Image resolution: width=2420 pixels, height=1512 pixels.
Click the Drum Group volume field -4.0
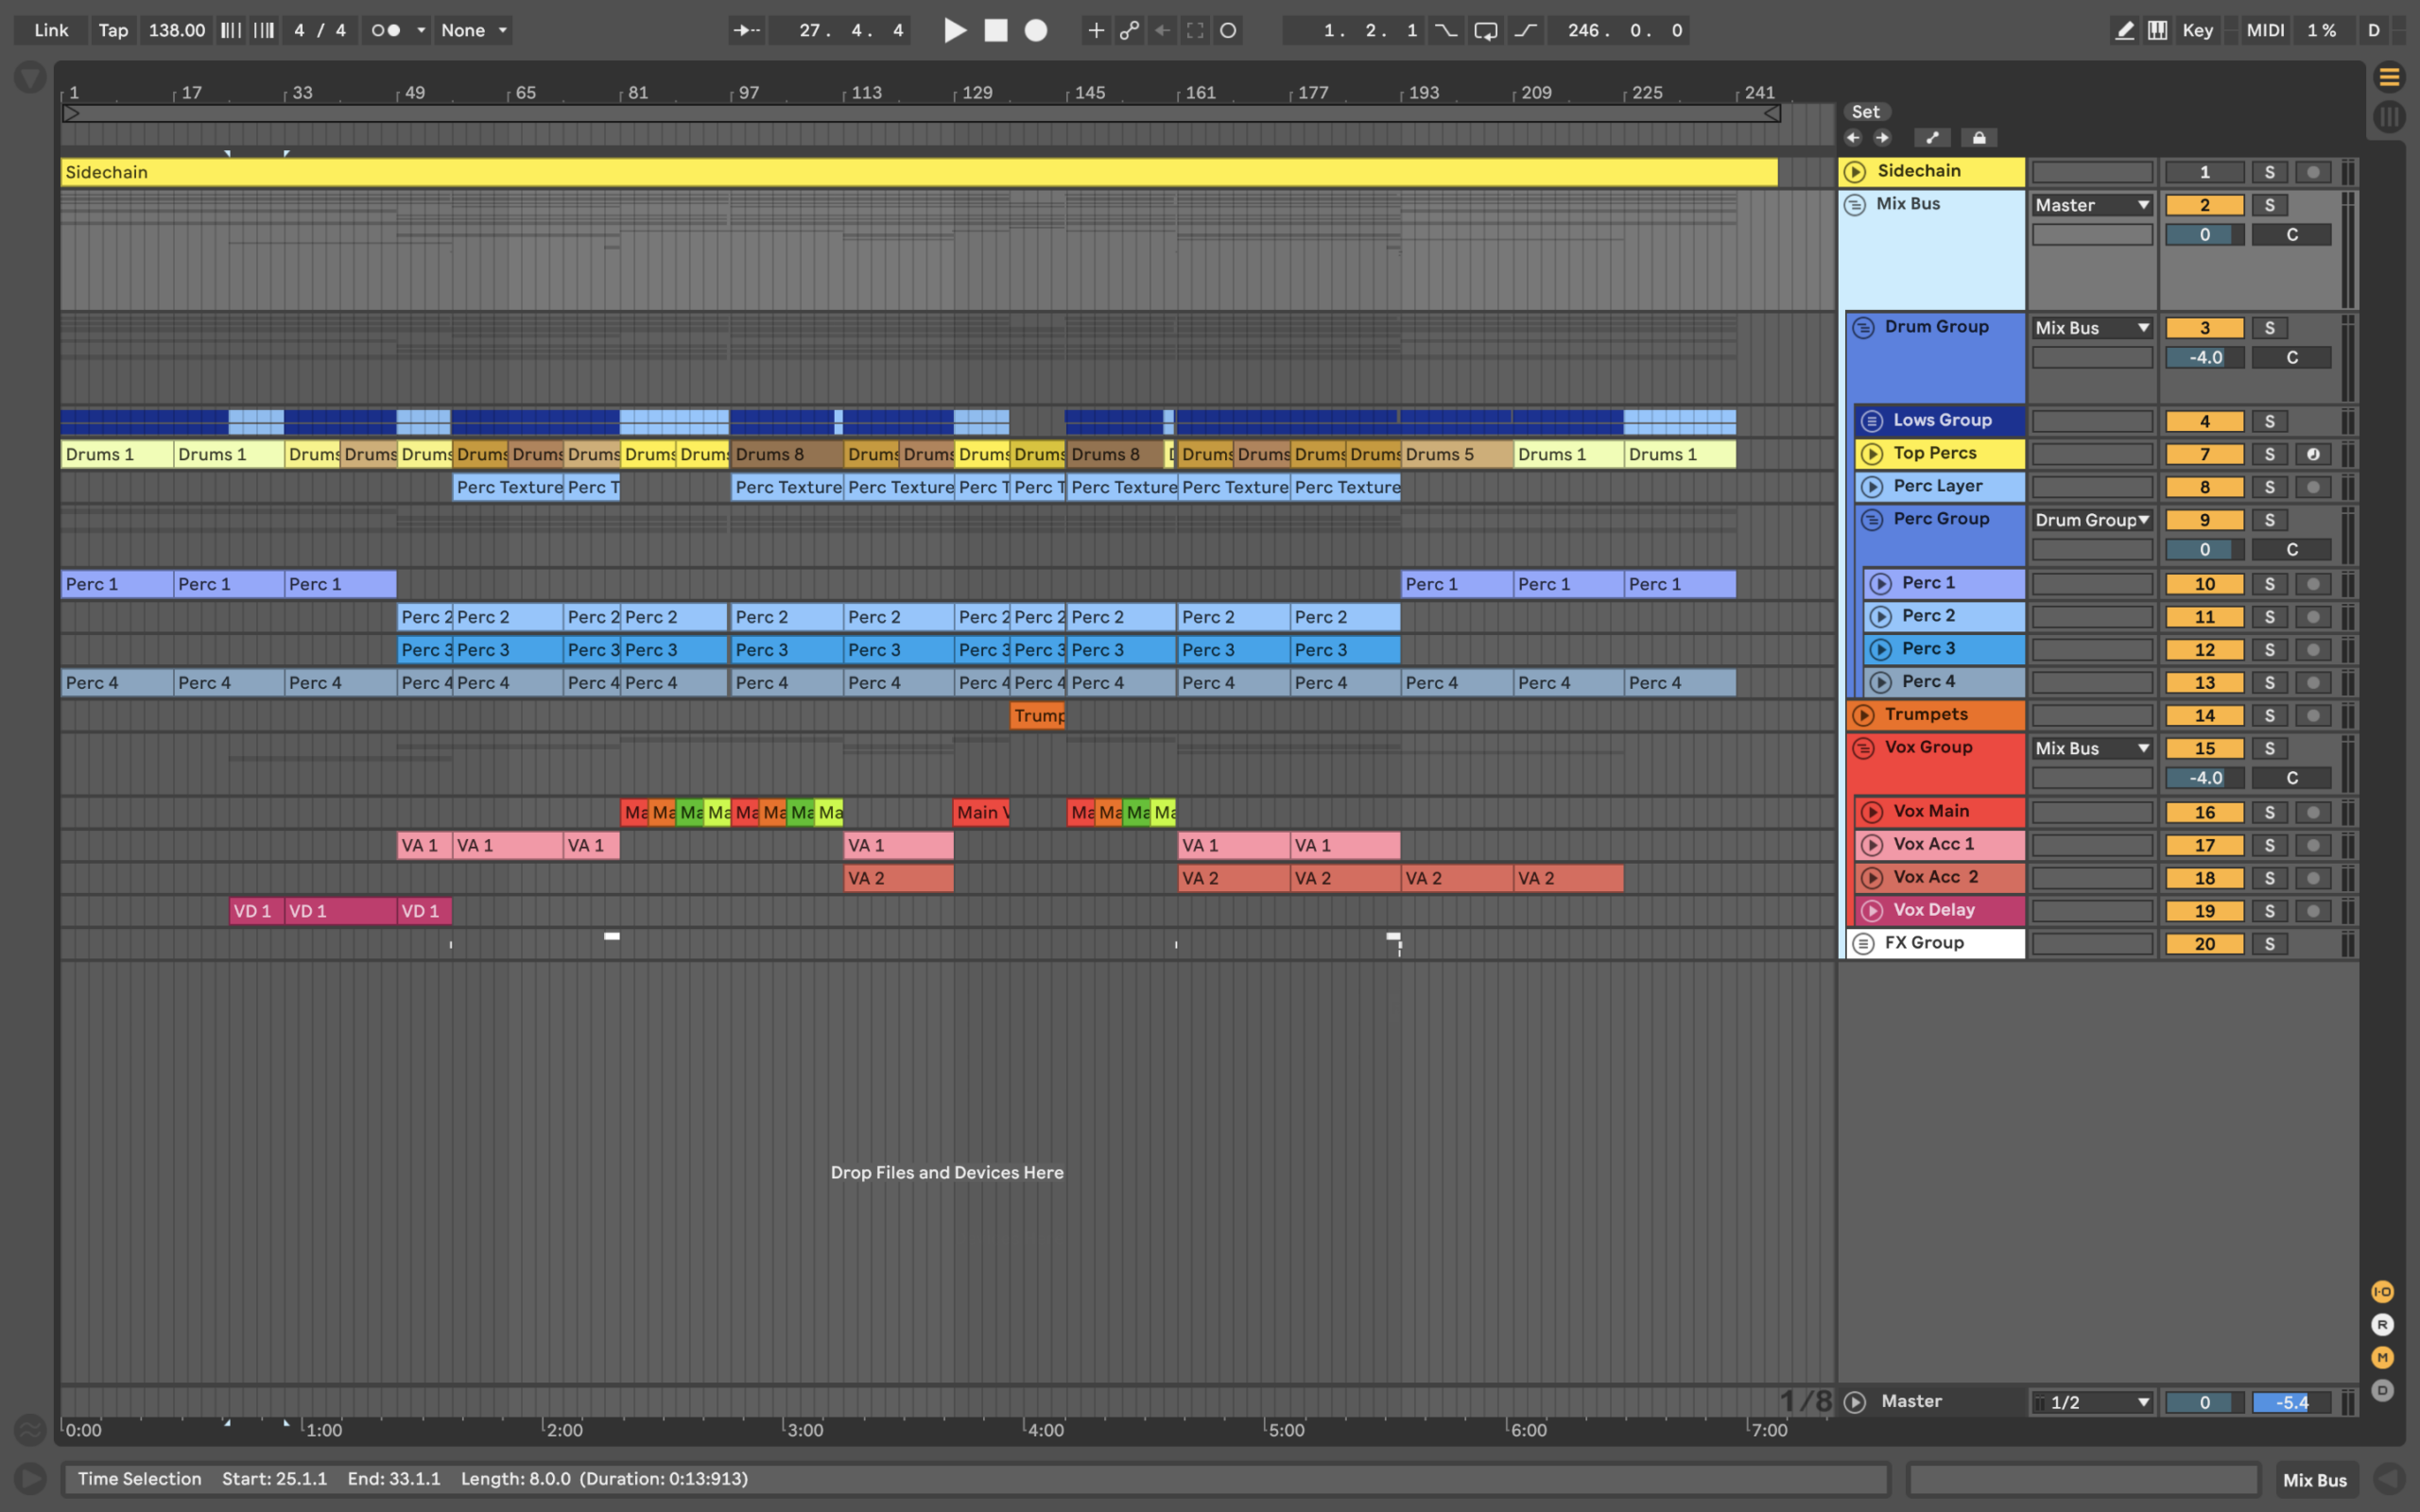(x=2204, y=358)
